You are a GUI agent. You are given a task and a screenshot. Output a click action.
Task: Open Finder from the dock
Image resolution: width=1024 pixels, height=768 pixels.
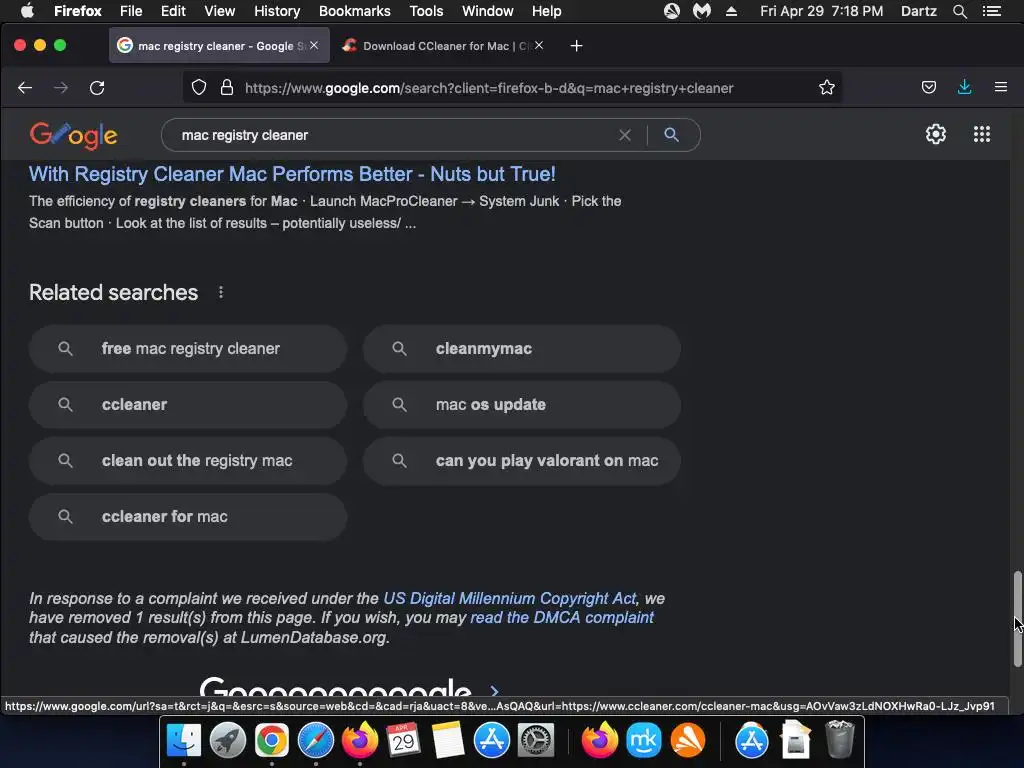tap(184, 741)
